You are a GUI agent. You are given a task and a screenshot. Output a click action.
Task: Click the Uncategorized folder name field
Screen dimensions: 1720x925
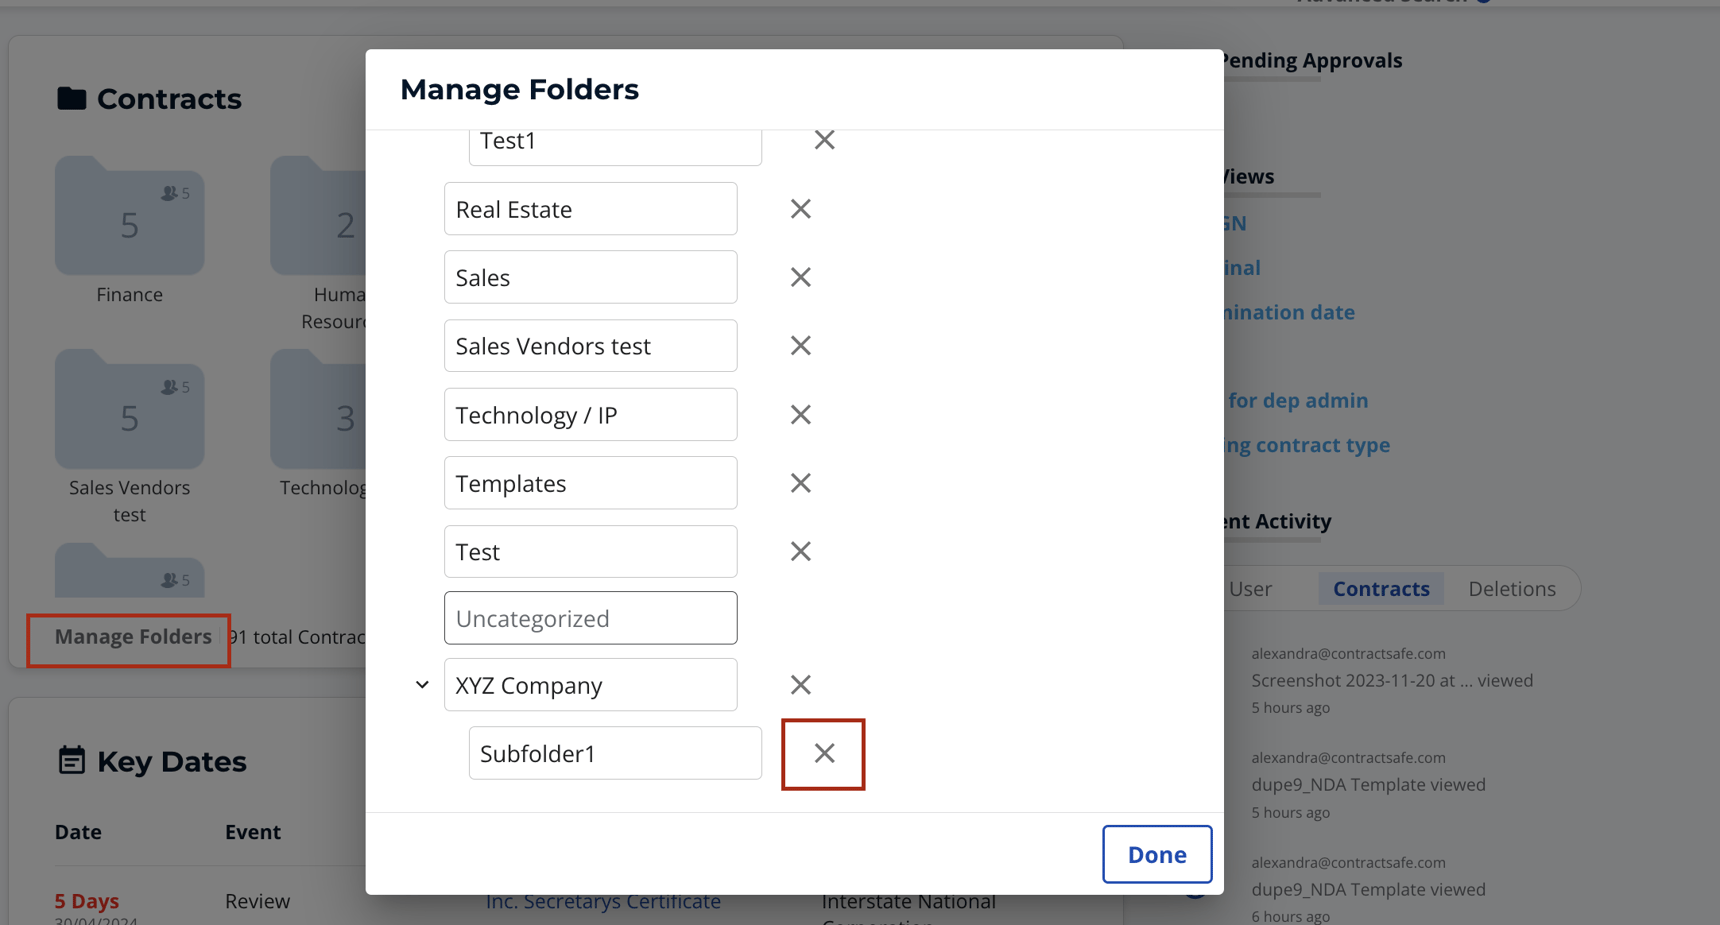tap(590, 618)
